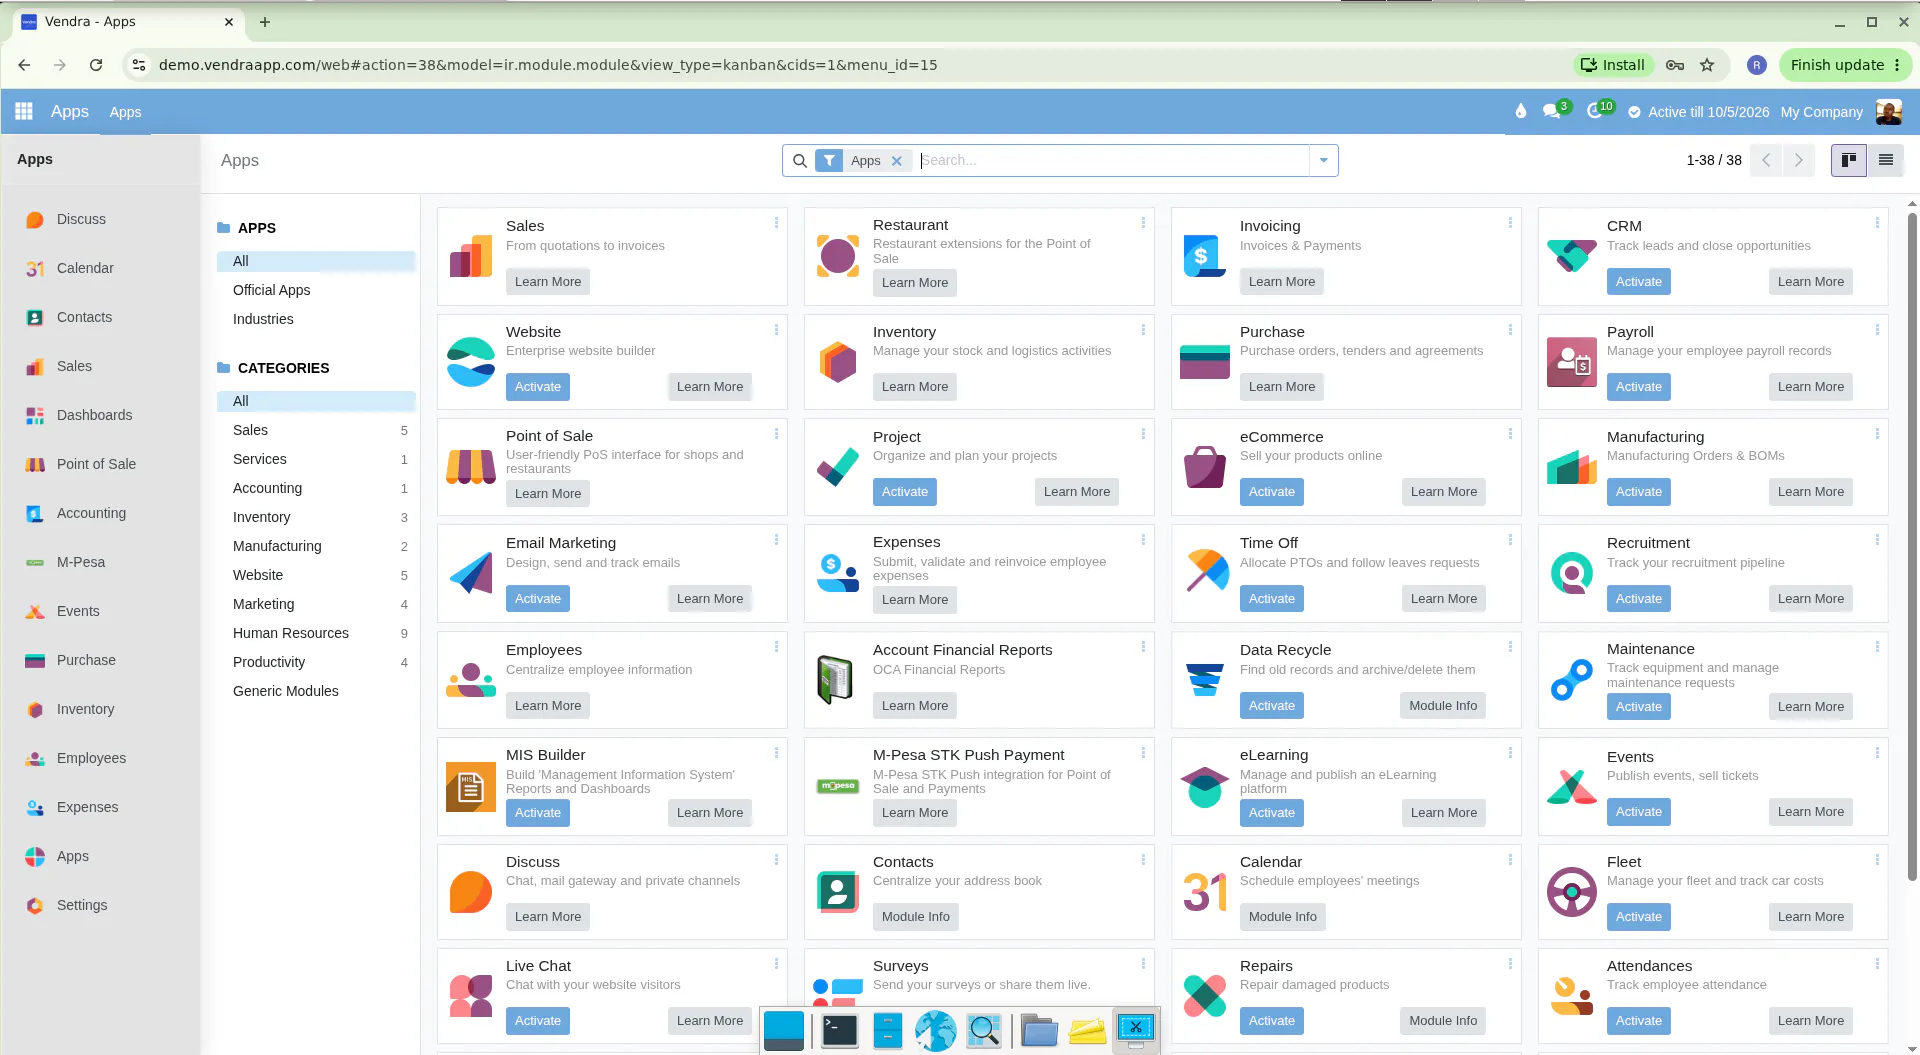Screen dimensions: 1920x1055
Task: Click the browser Install button
Action: [1612, 65]
